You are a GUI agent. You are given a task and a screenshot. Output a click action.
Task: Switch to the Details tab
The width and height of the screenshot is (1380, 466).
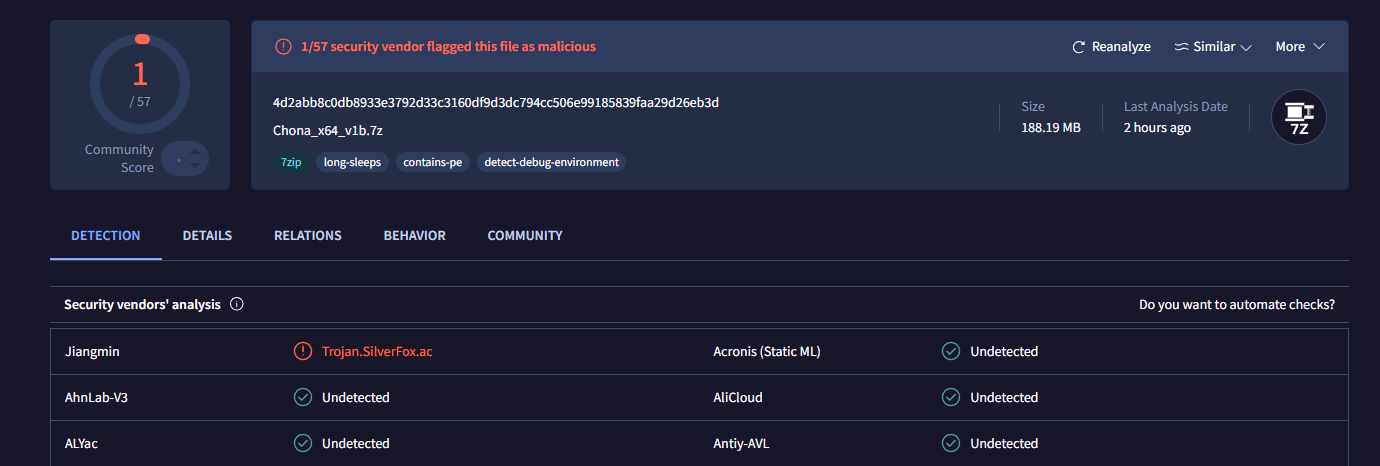point(207,236)
